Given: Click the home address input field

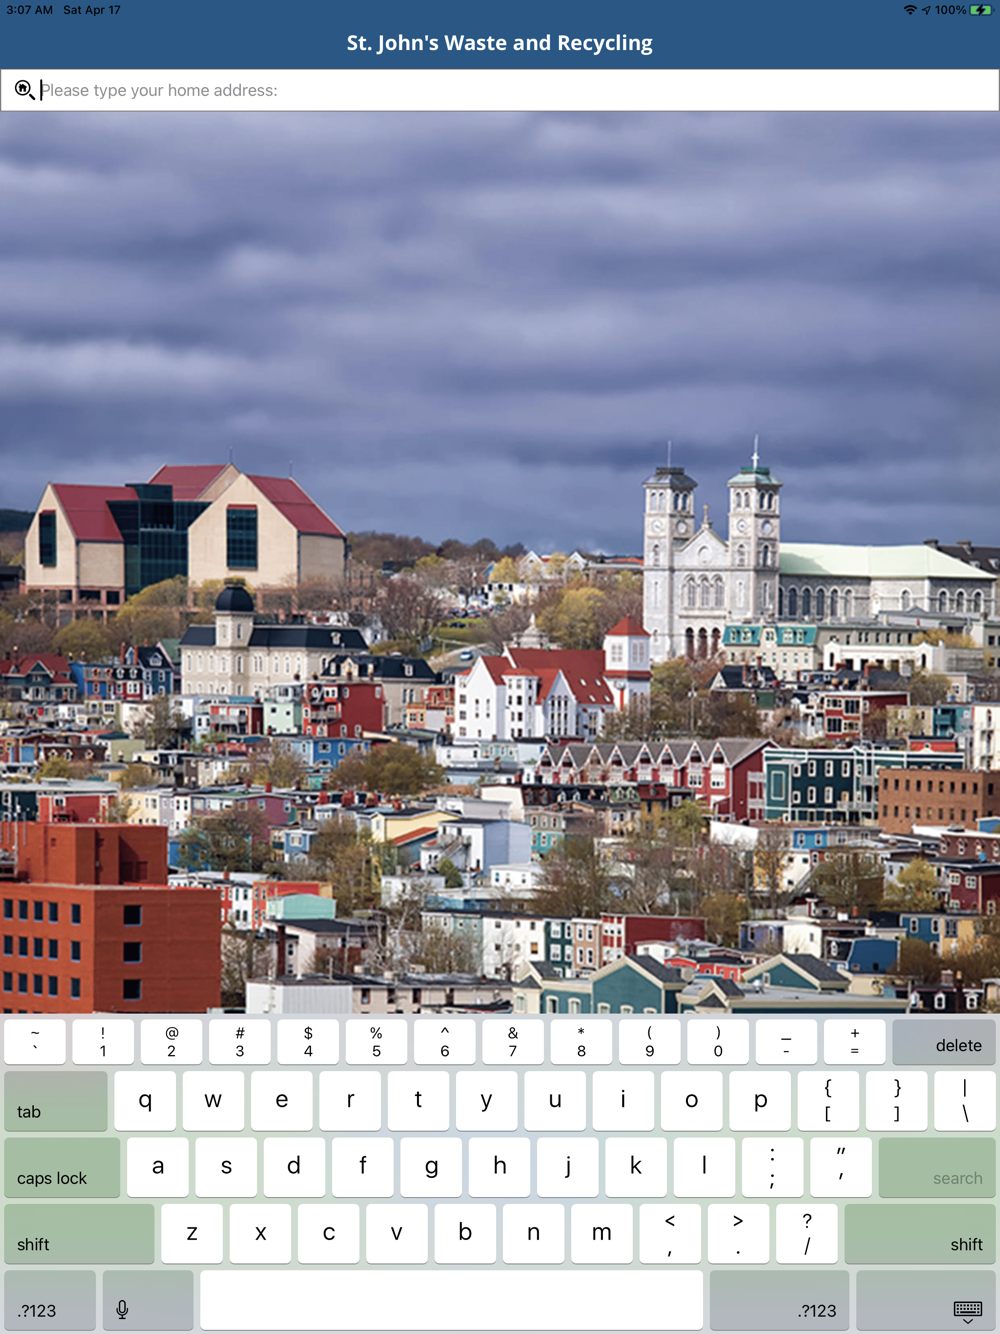Looking at the screenshot, I should pyautogui.click(x=500, y=90).
